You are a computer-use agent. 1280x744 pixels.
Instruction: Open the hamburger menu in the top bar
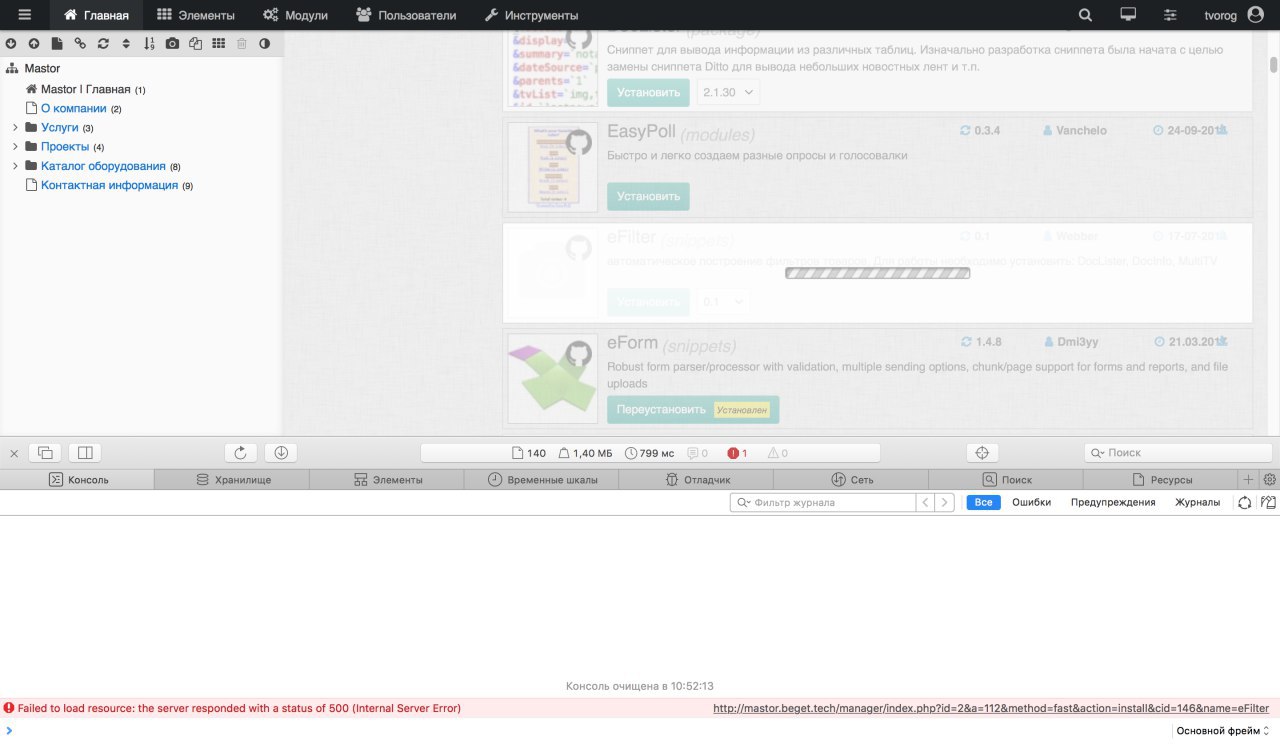coord(25,15)
